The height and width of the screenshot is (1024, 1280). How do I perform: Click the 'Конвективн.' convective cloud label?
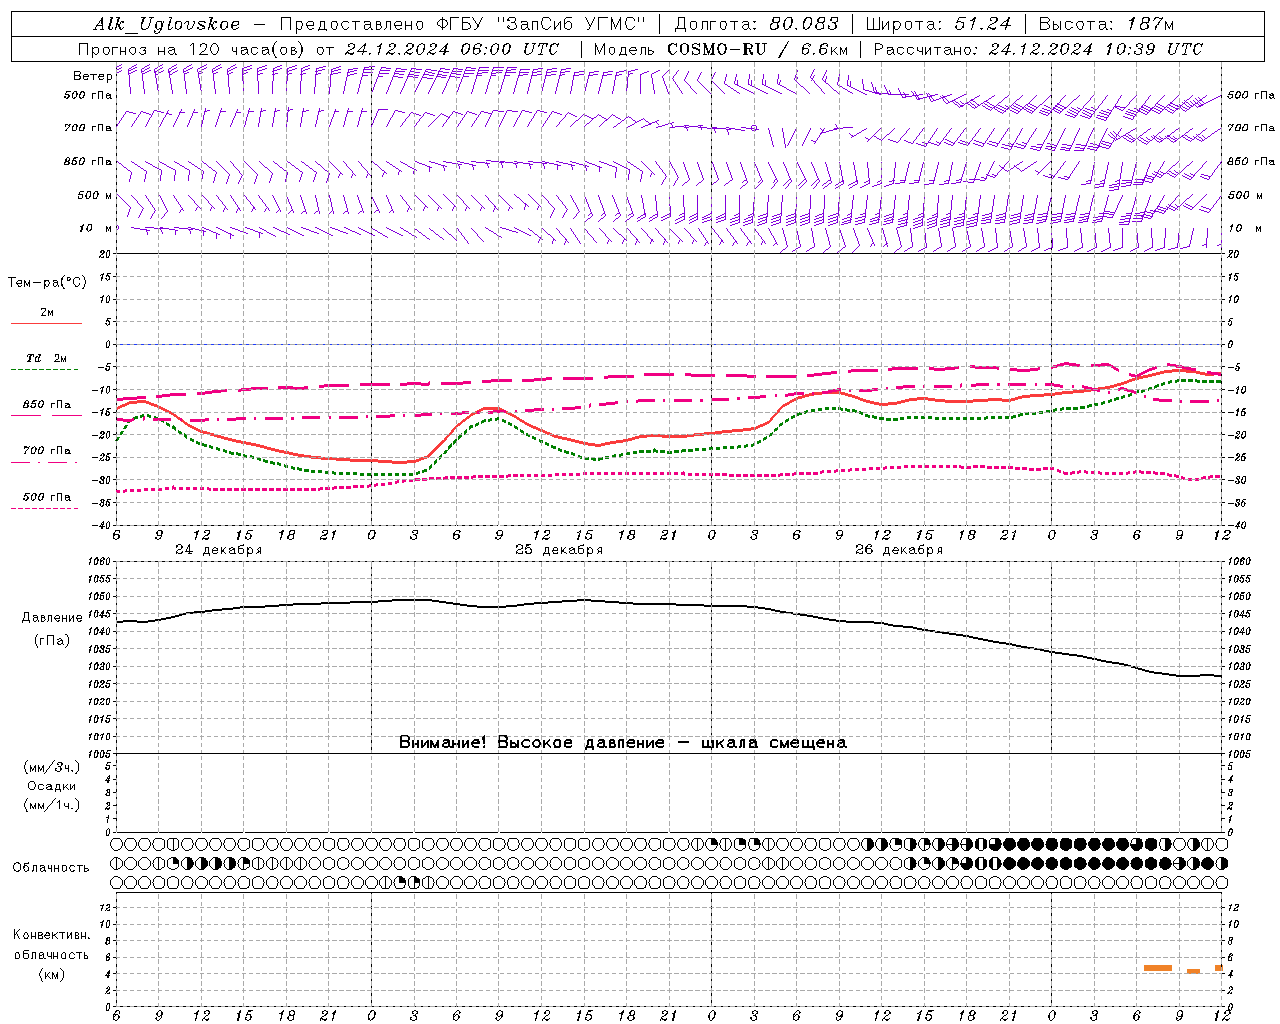[52, 935]
